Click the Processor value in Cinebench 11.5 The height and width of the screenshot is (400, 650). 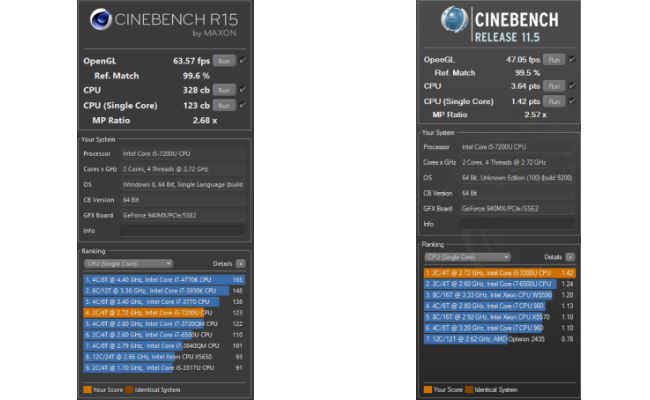(494, 147)
